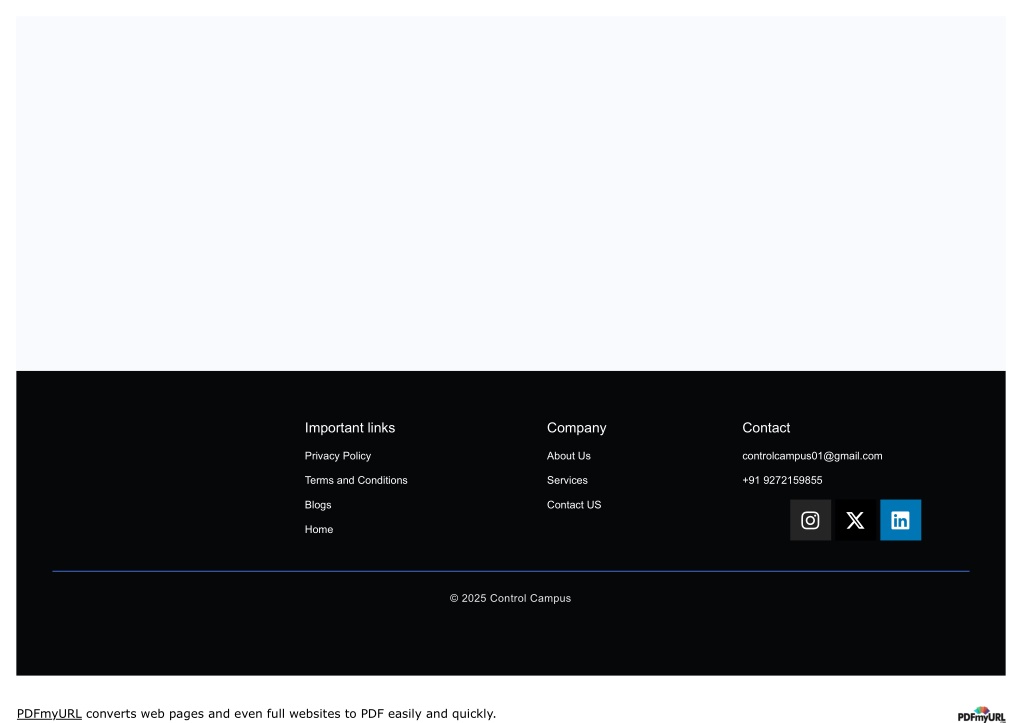The width and height of the screenshot is (1023, 723).
Task: Click the © 2025 Control Campus text
Action: pyautogui.click(x=510, y=598)
